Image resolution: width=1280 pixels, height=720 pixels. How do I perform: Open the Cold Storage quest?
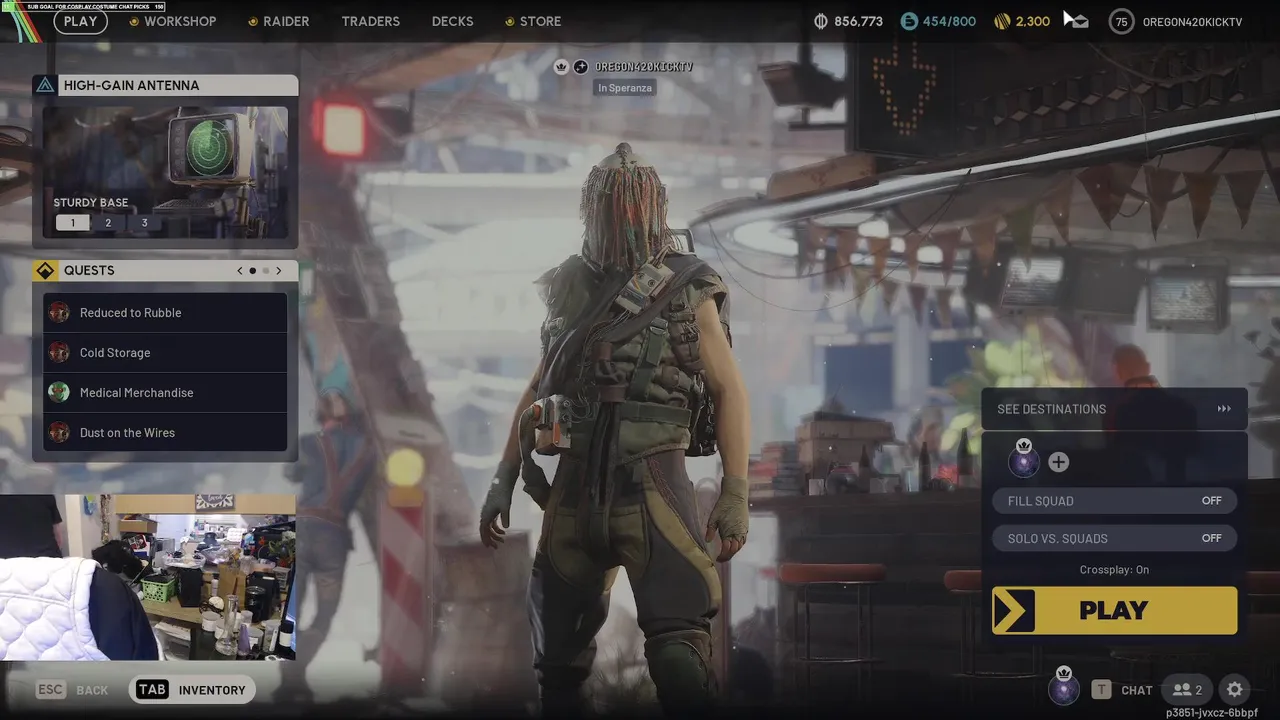(165, 353)
